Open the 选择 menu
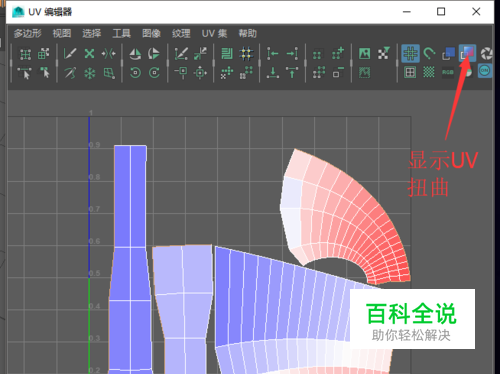Screen dimensions: 500x374 (92, 33)
